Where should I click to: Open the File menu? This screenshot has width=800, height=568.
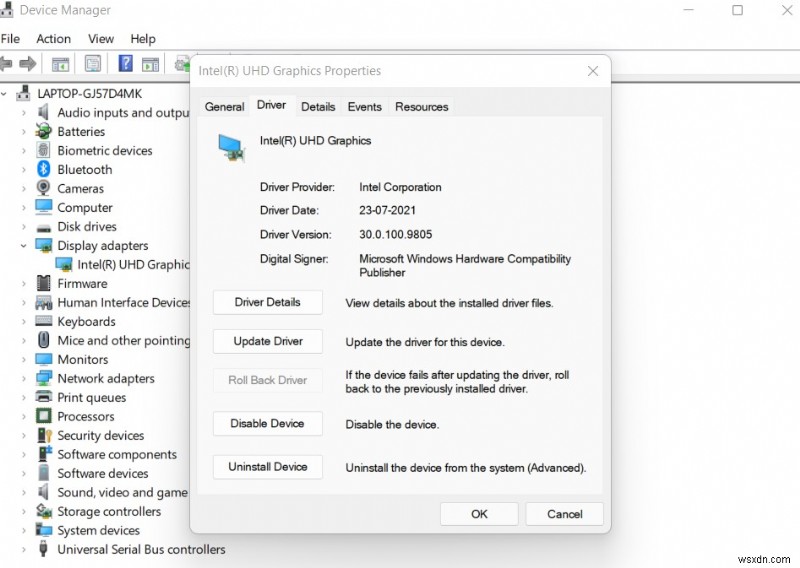pos(10,39)
